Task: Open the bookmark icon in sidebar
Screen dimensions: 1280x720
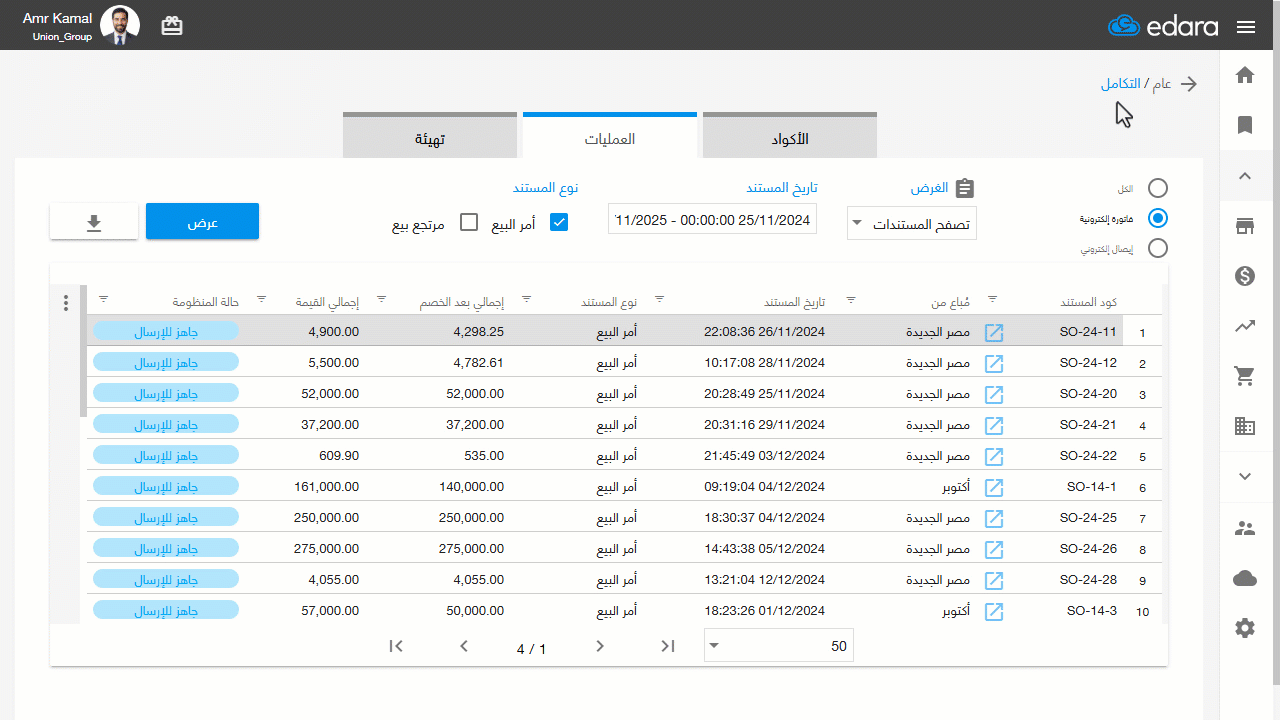Action: (x=1245, y=125)
